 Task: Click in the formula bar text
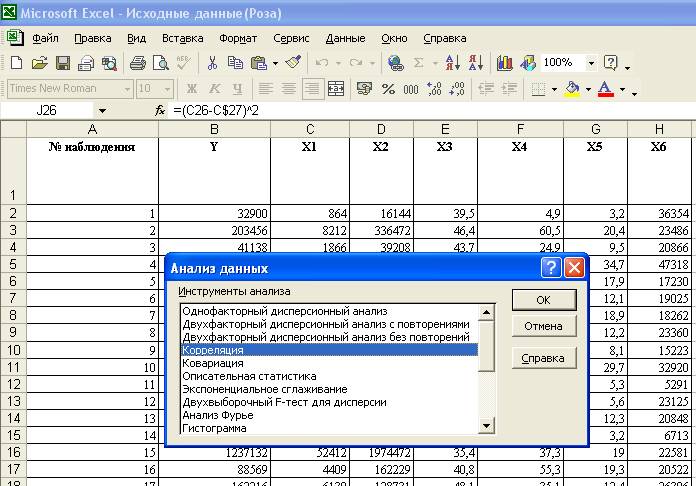pyautogui.click(x=216, y=111)
